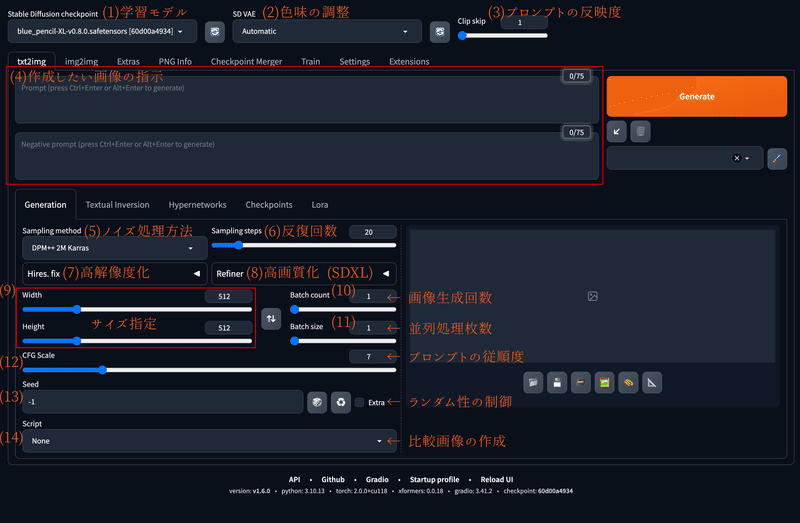Screen dimensions: 800x523
Task: Open the Extensions tab
Action: pyautogui.click(x=409, y=61)
